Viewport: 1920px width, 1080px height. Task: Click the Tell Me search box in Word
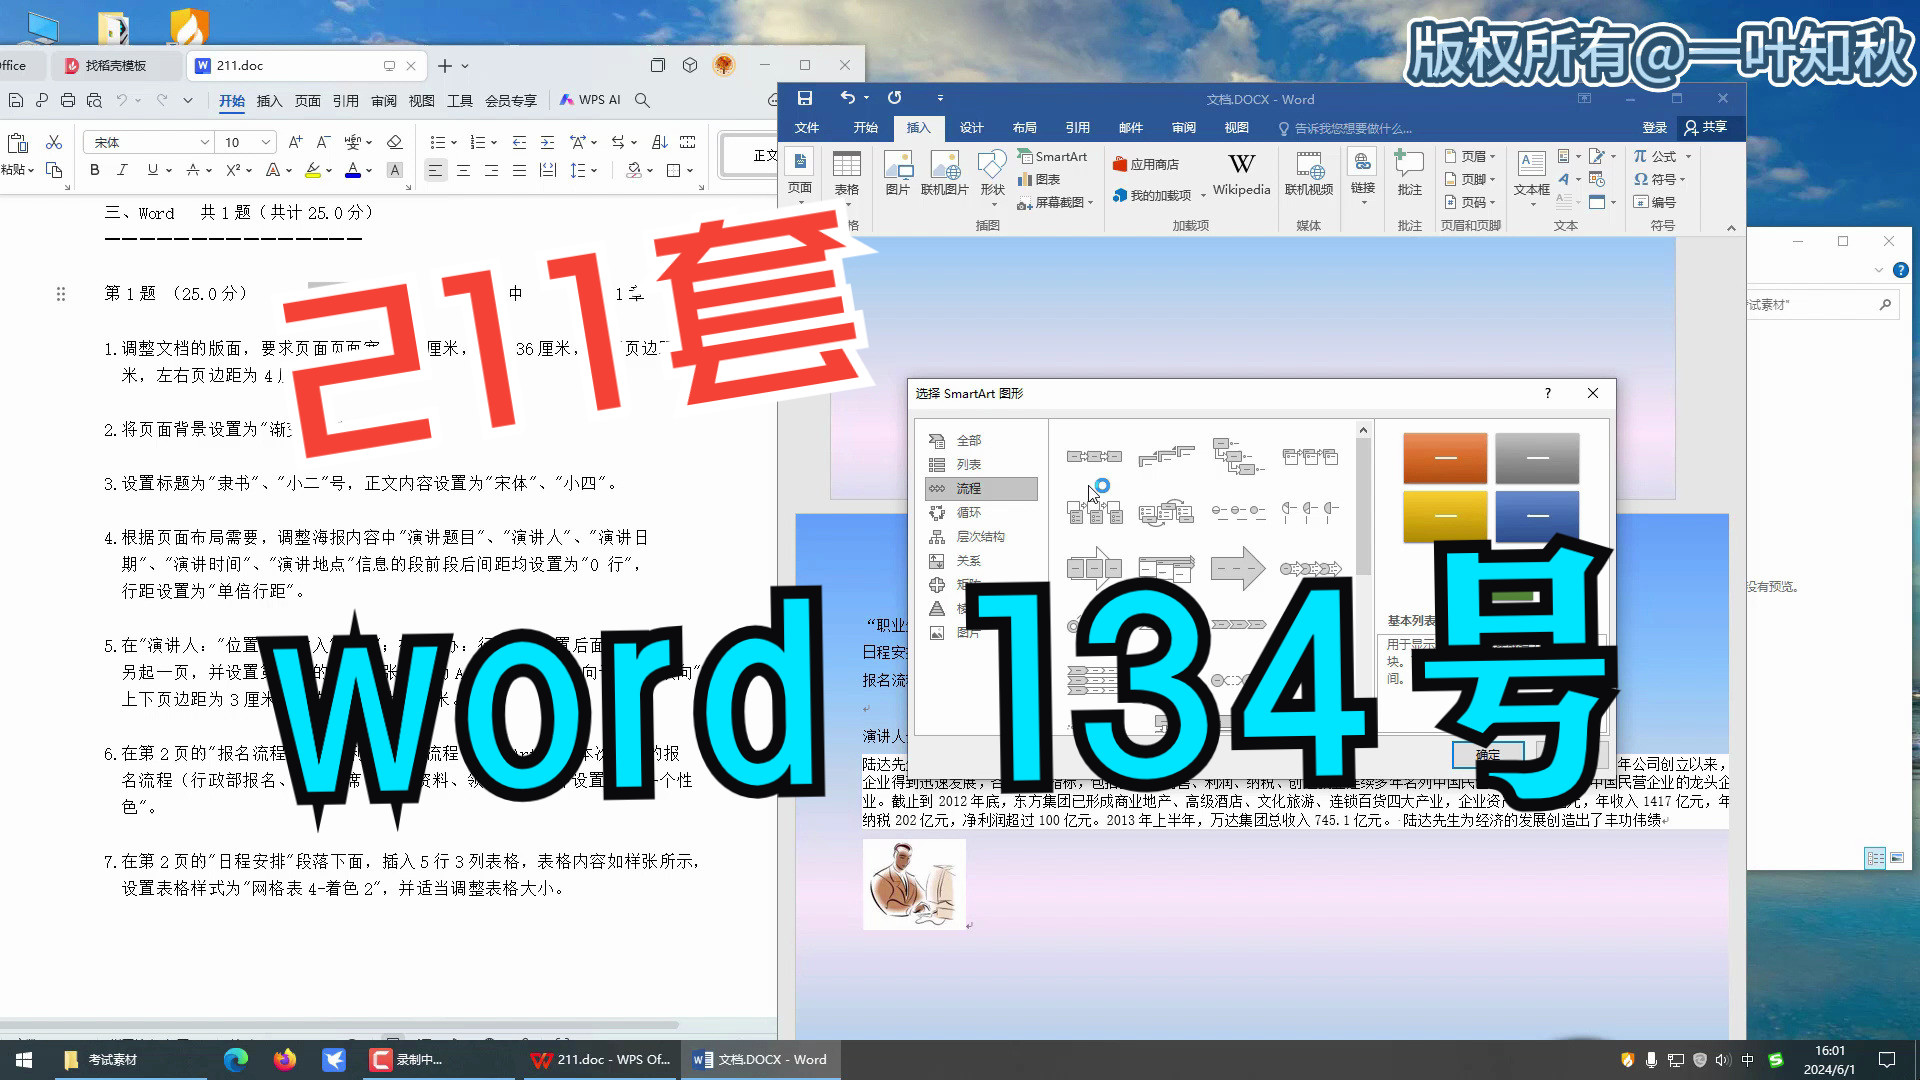click(1345, 128)
